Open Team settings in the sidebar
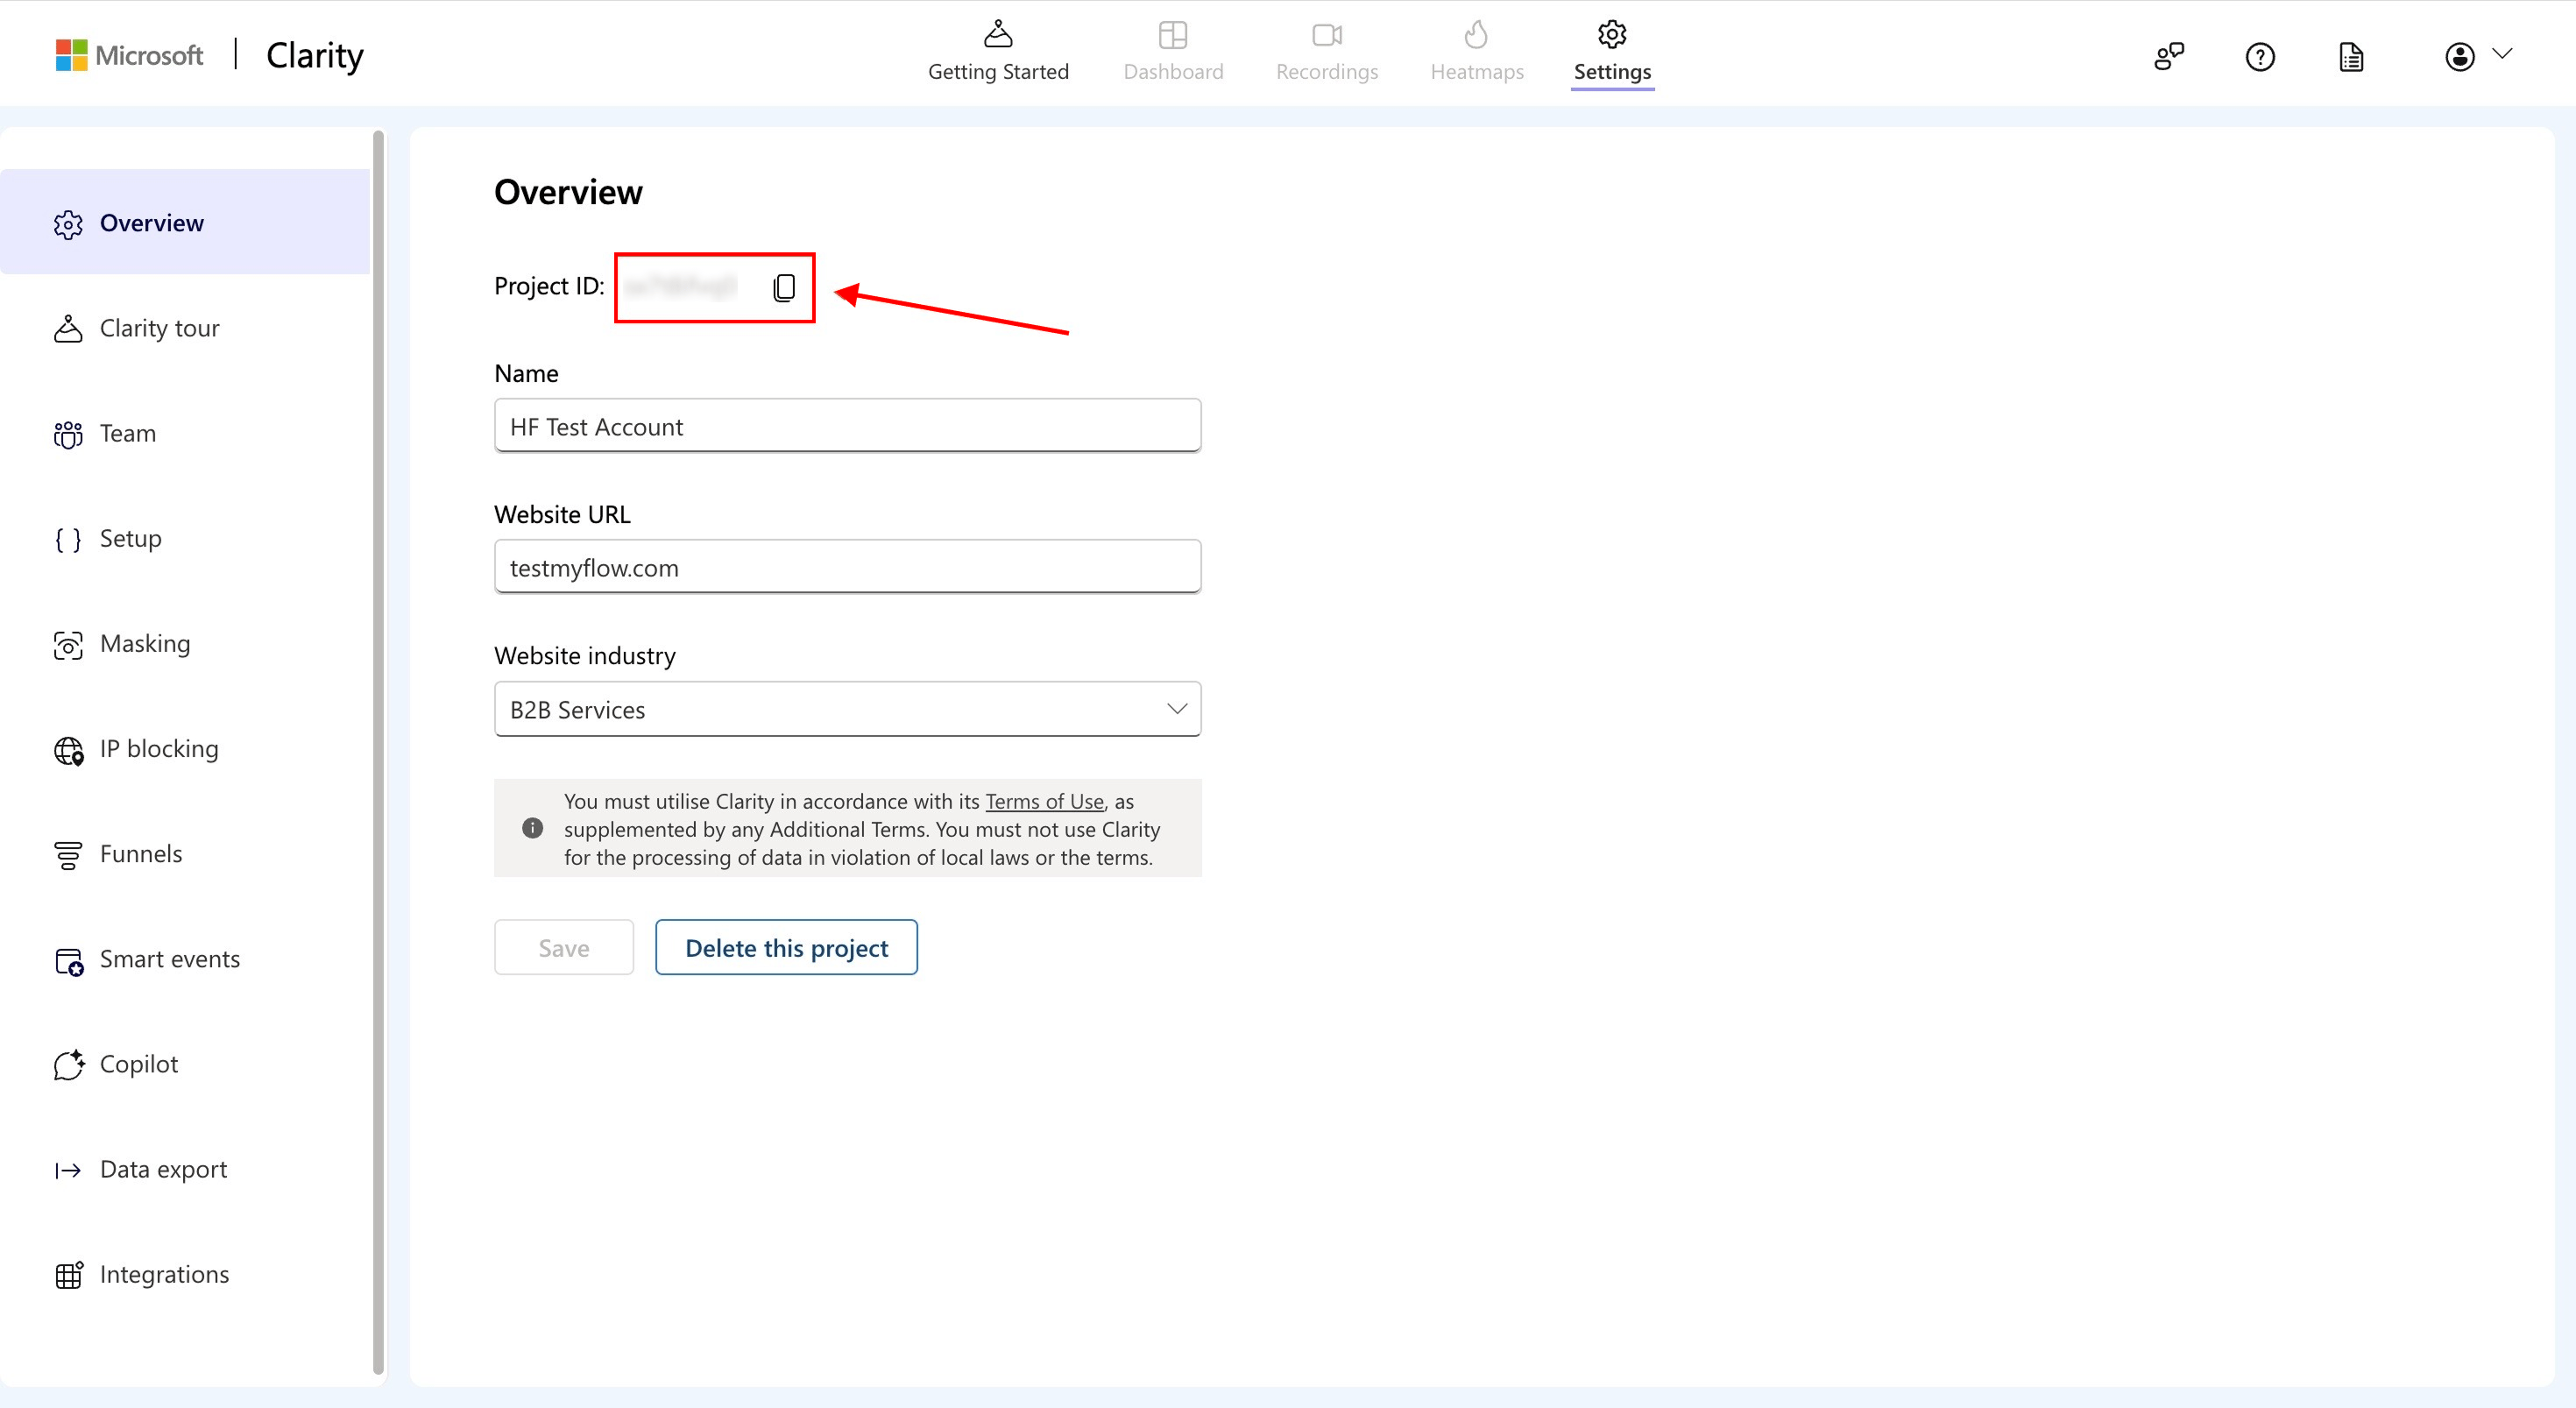The height and width of the screenshot is (1408, 2576). [x=185, y=433]
